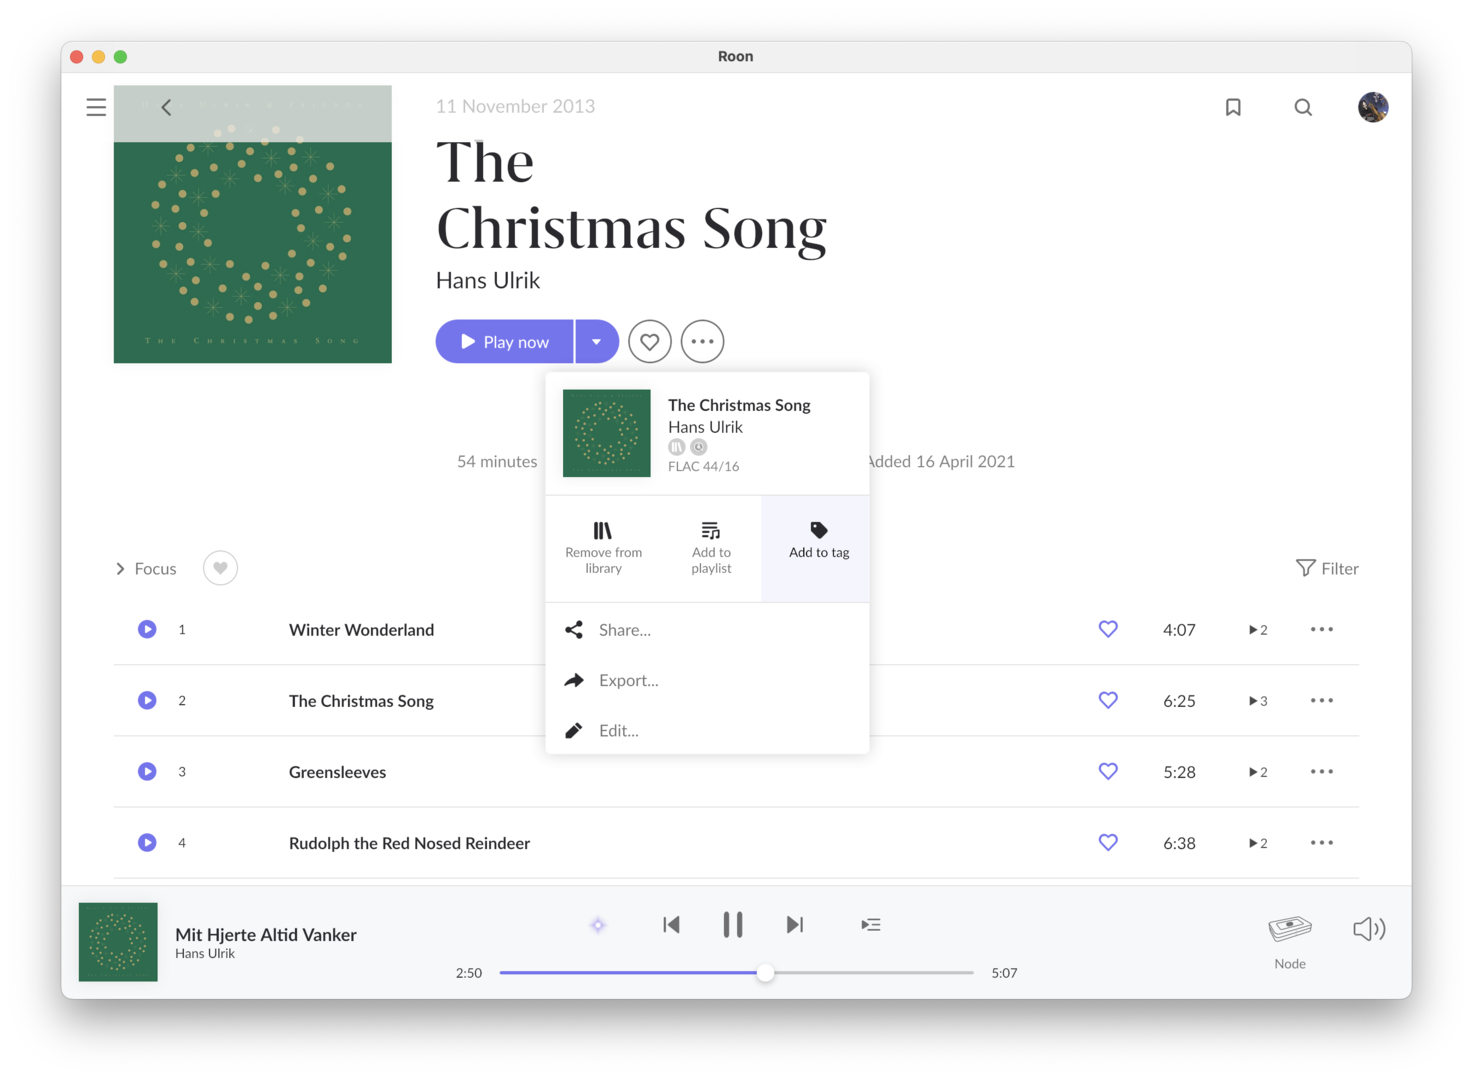The width and height of the screenshot is (1473, 1080).
Task: Favorite the album with the heart button
Action: (x=650, y=342)
